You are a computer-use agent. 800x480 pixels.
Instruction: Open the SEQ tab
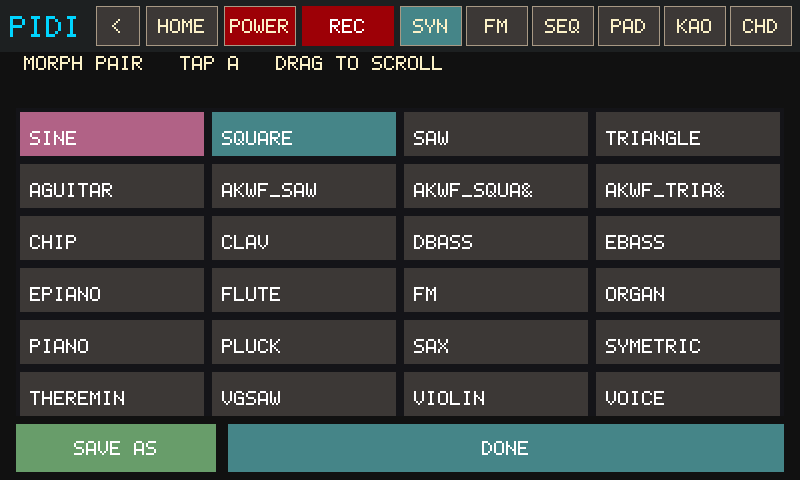[x=562, y=26]
